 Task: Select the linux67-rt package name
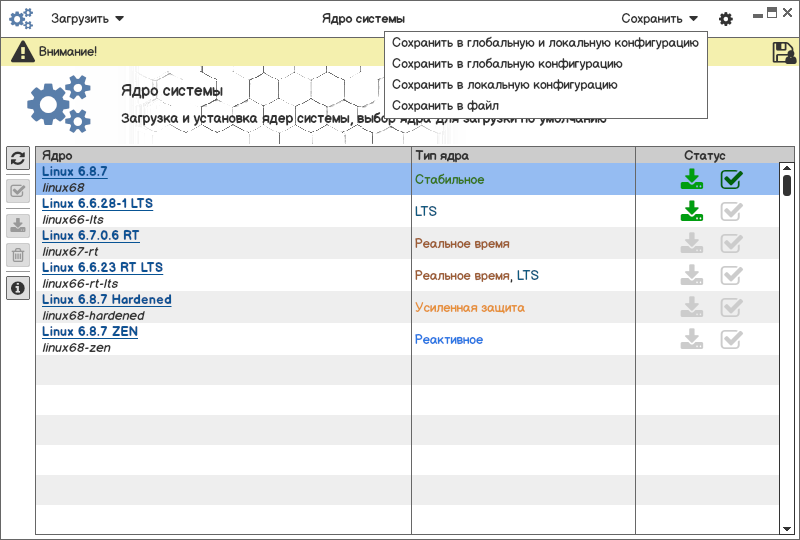tap(70, 252)
